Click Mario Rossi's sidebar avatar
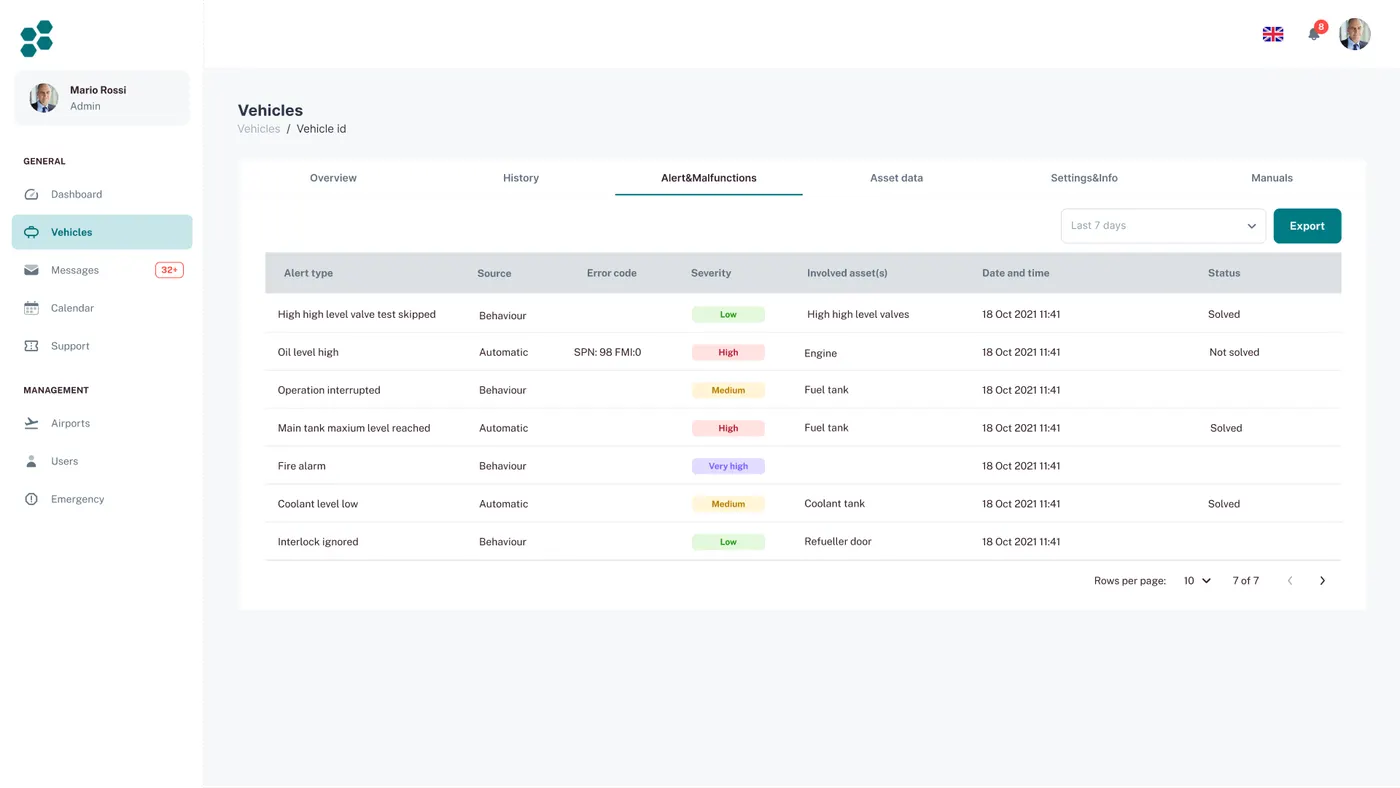 pyautogui.click(x=44, y=98)
